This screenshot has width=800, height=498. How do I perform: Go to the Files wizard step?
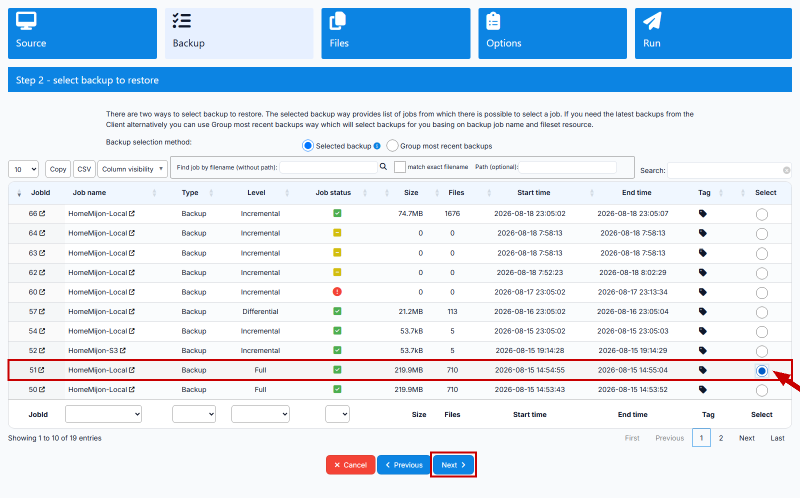395,33
